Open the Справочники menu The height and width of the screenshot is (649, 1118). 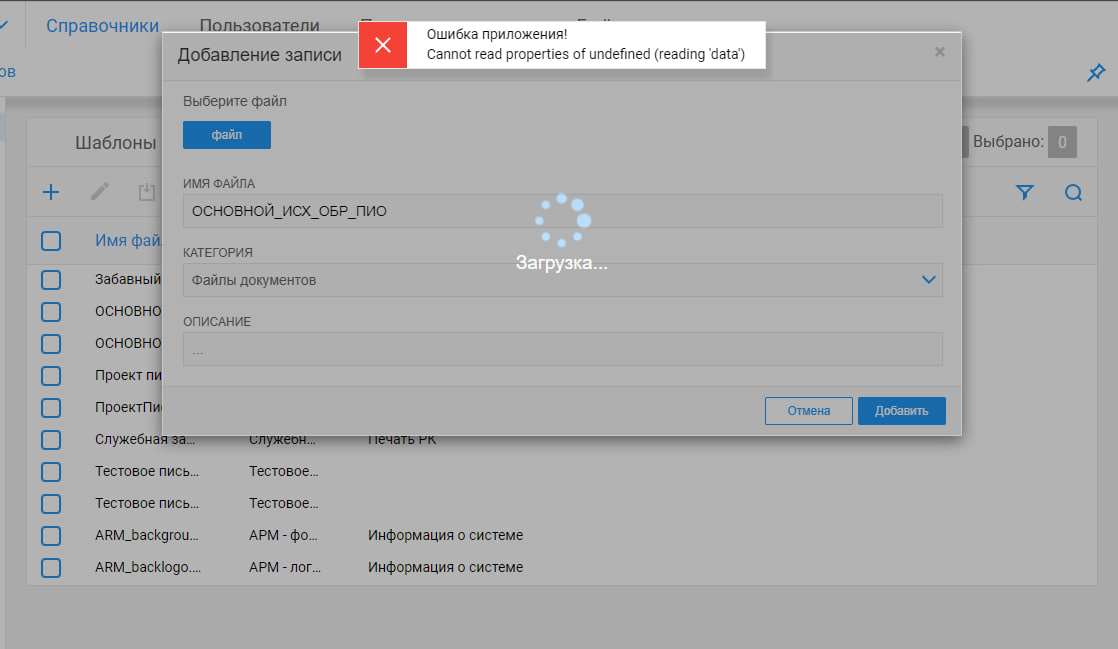point(102,26)
